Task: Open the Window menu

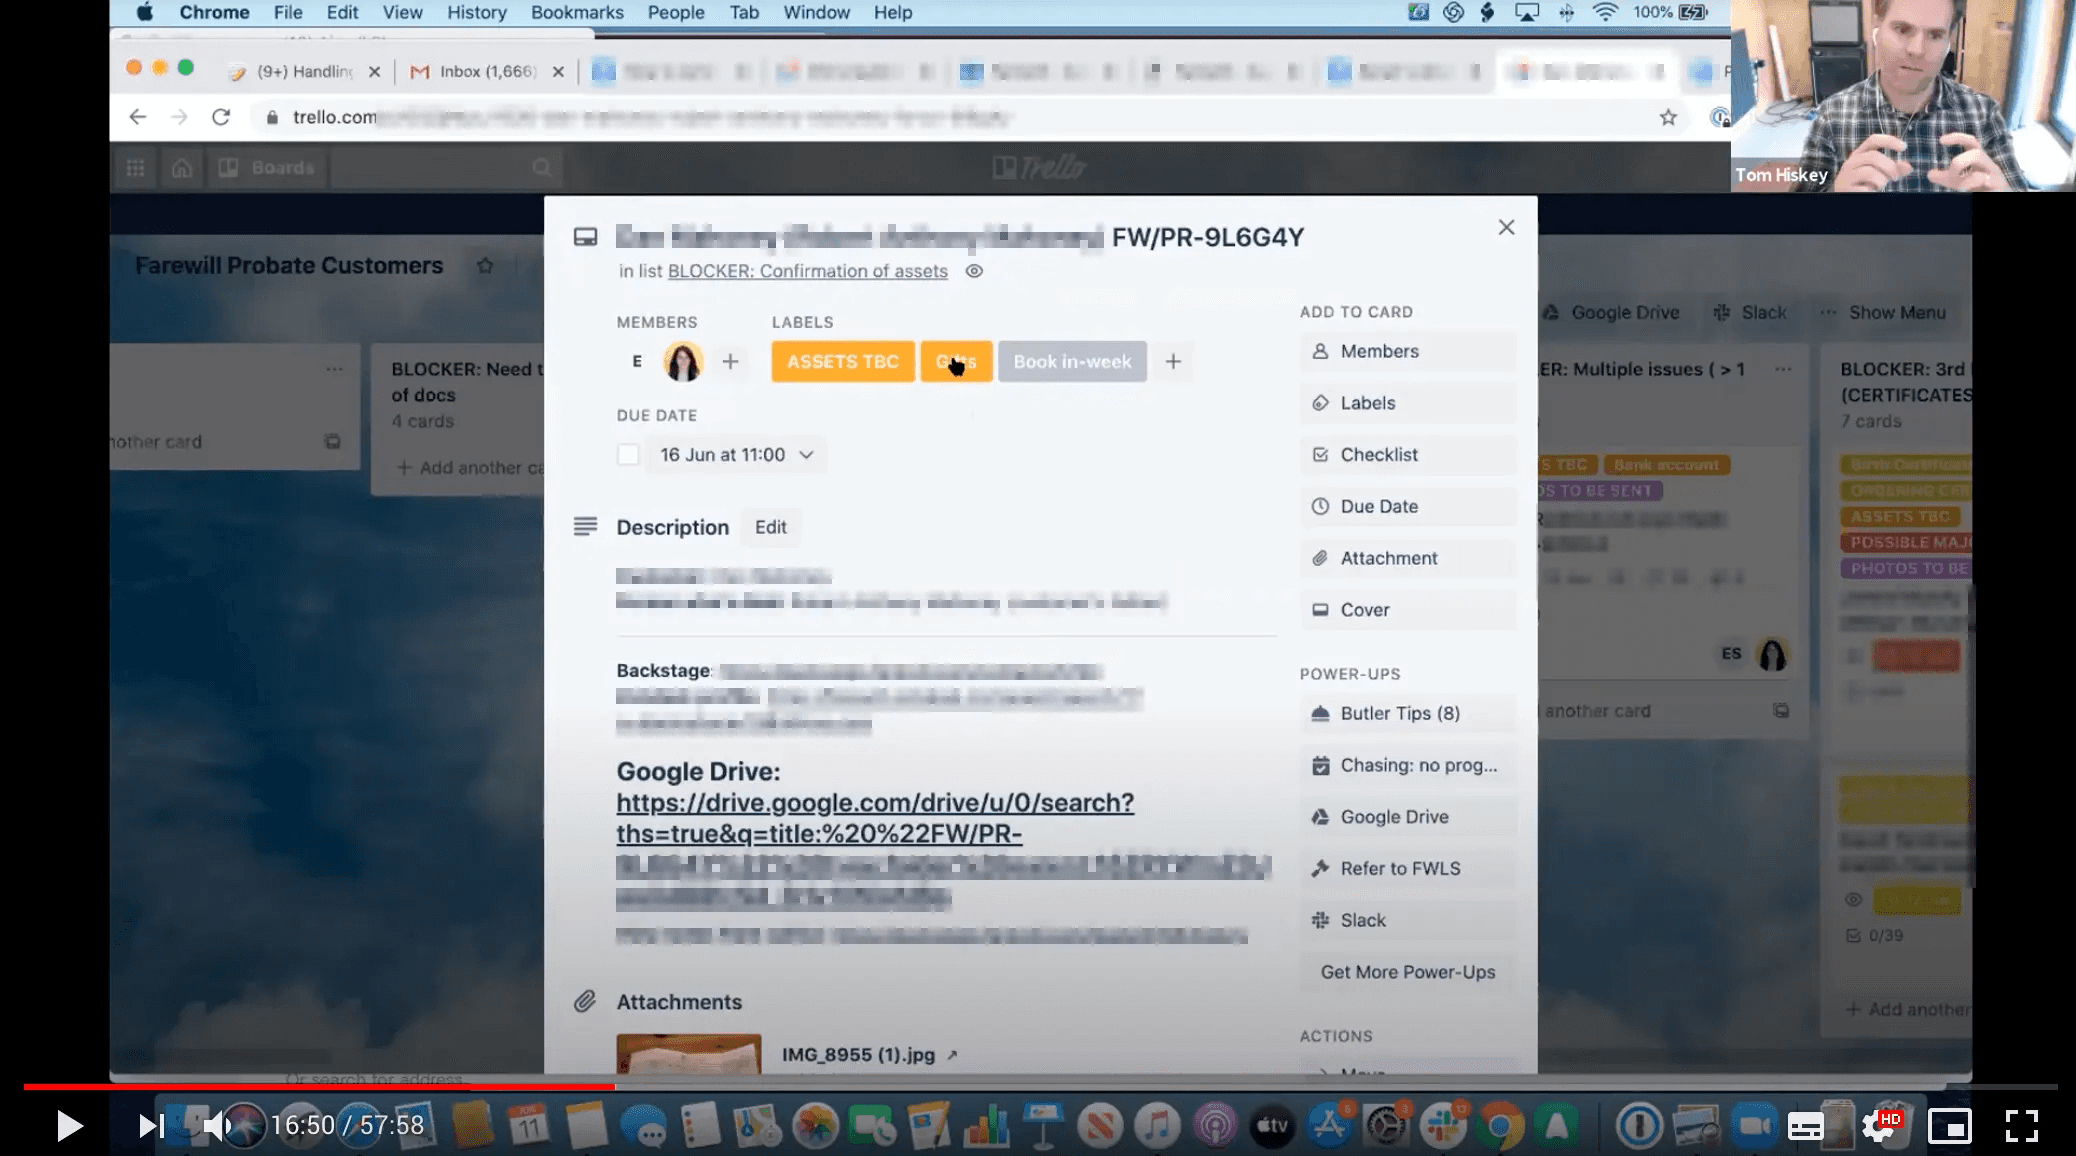Action: point(816,13)
